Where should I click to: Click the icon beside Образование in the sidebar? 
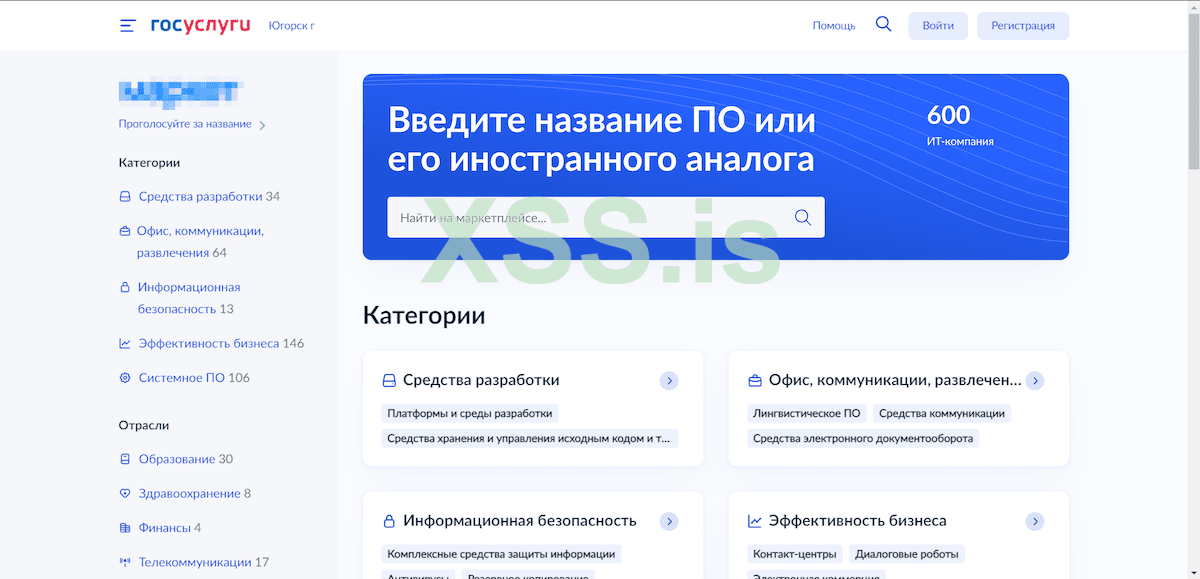point(124,458)
